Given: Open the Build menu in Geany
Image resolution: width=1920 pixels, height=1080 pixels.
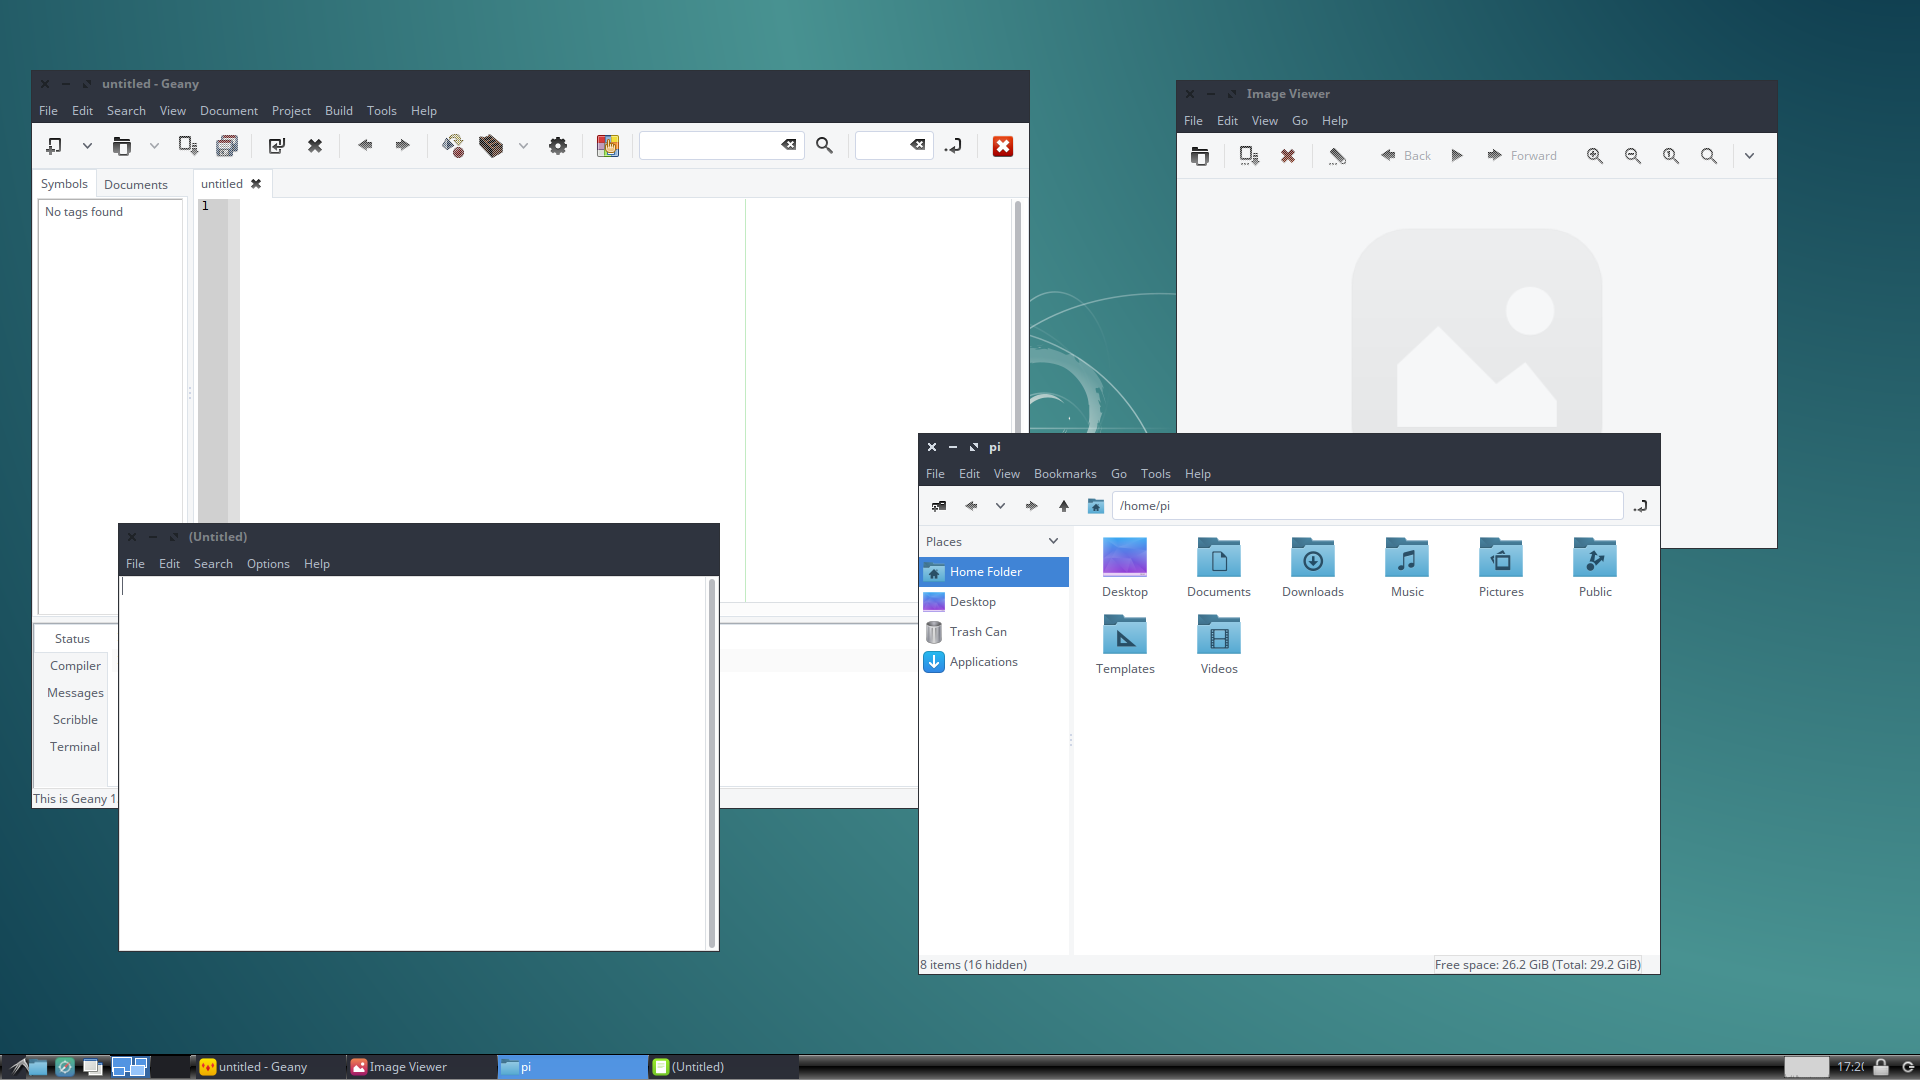Looking at the screenshot, I should pyautogui.click(x=339, y=111).
